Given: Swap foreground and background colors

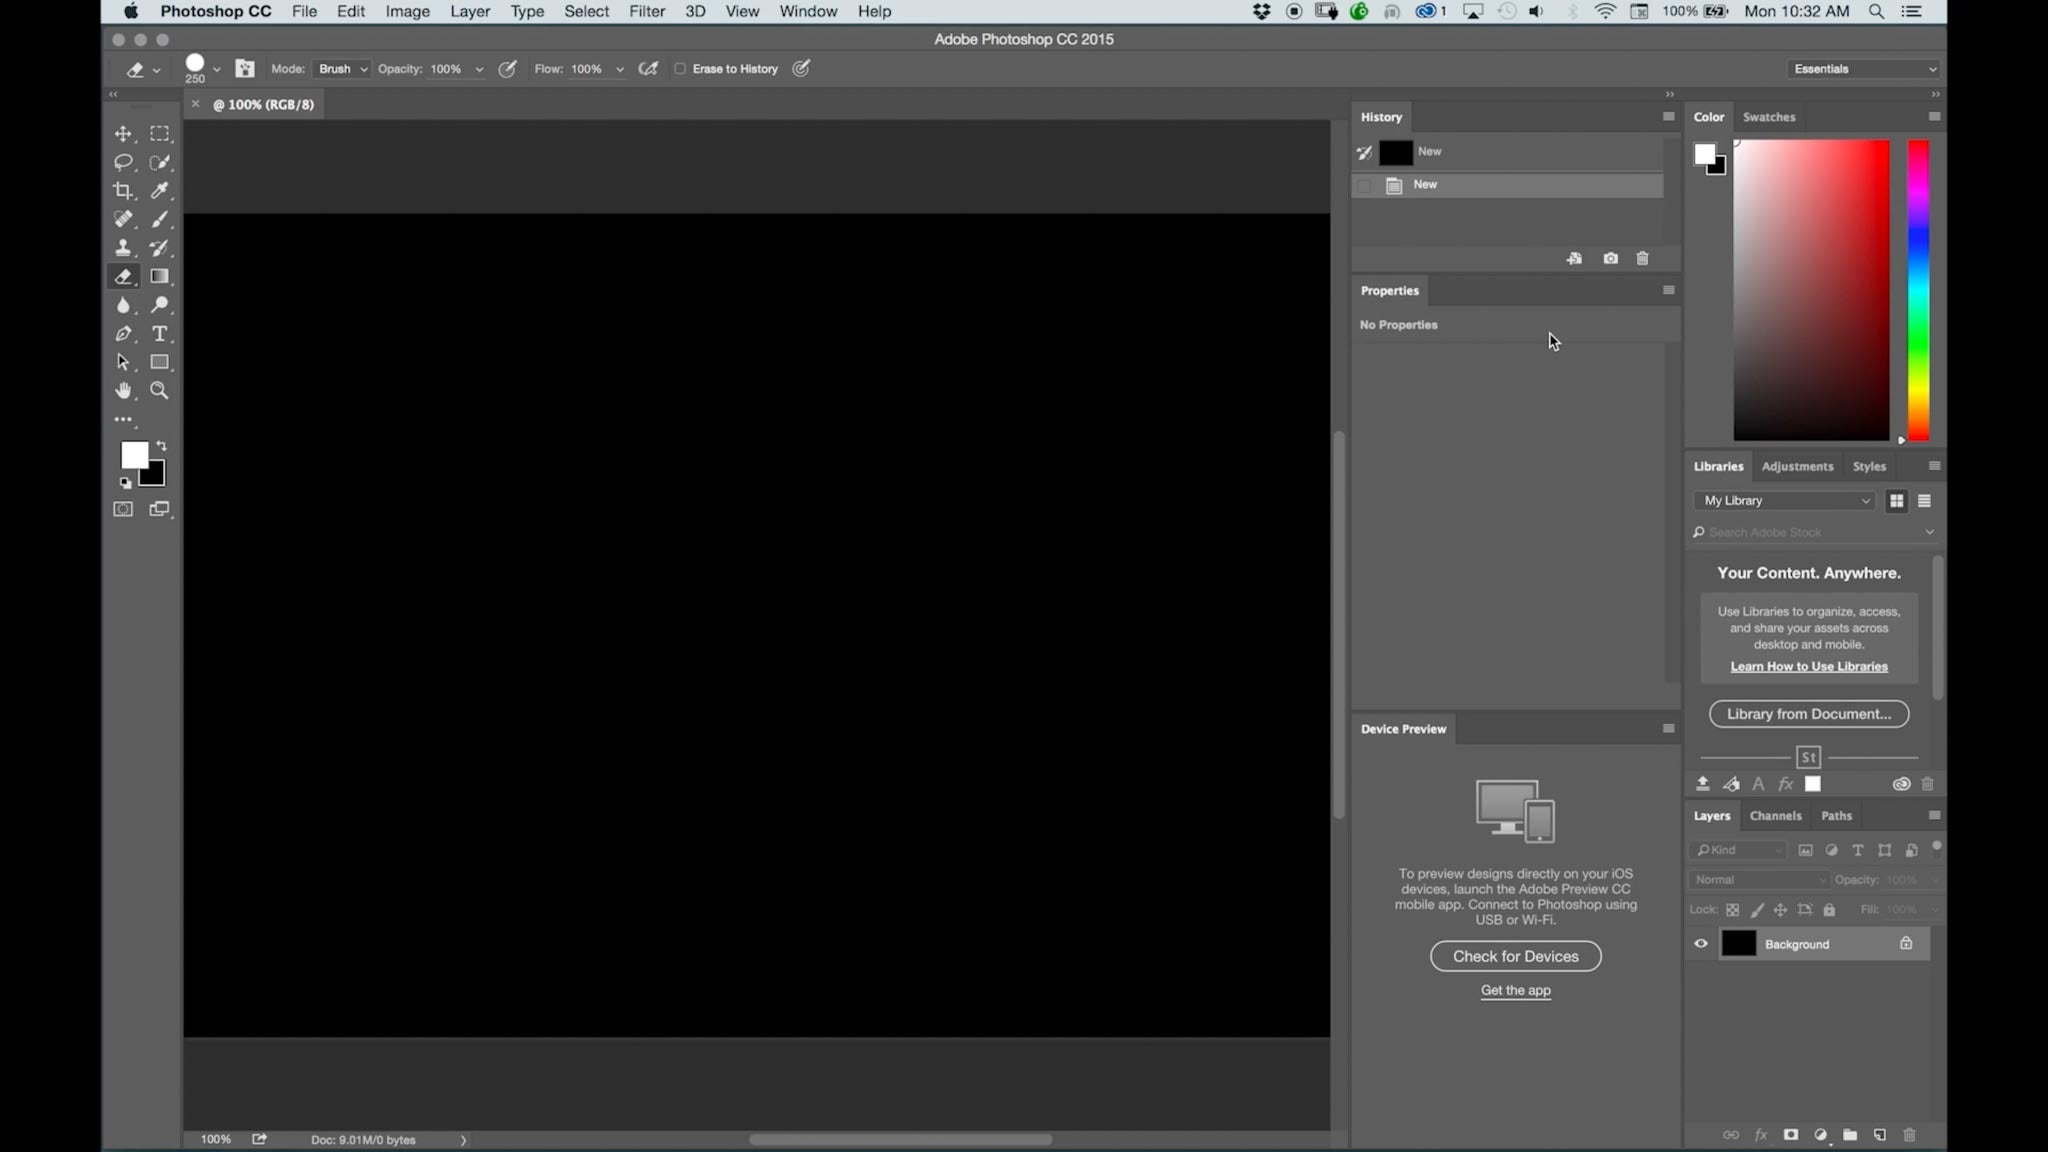Looking at the screenshot, I should [163, 445].
